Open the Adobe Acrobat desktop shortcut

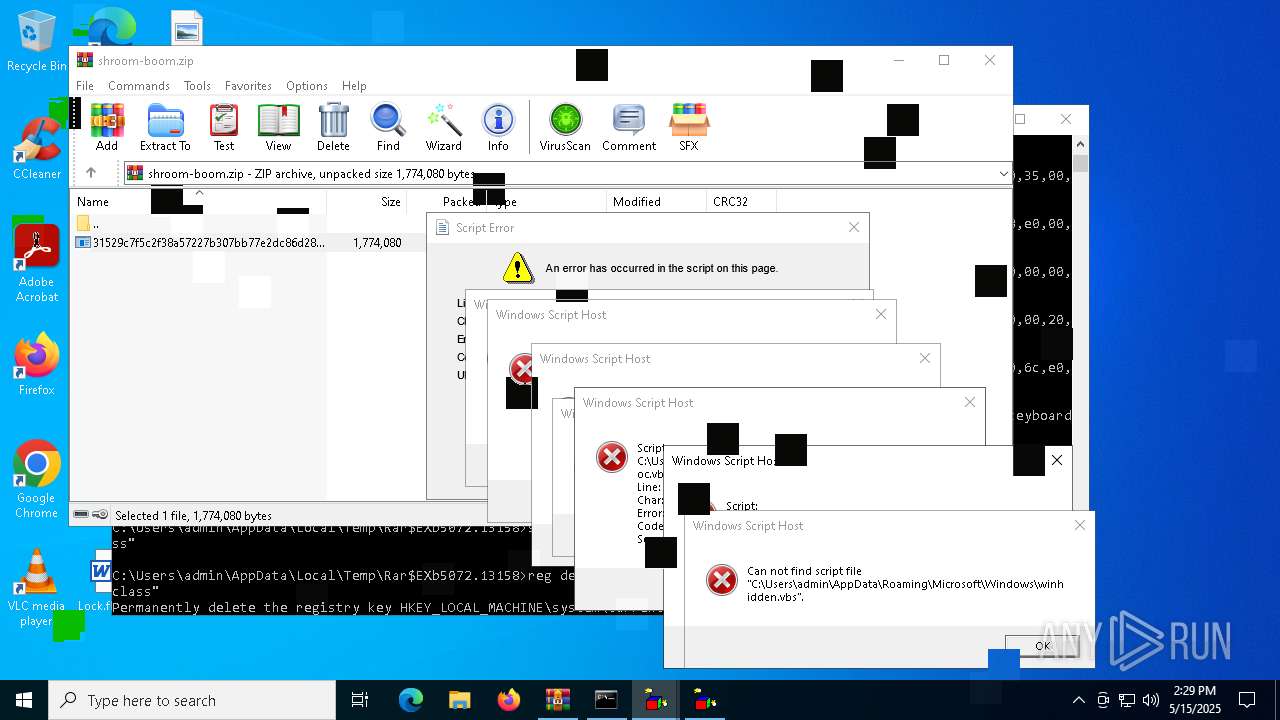pos(36,263)
